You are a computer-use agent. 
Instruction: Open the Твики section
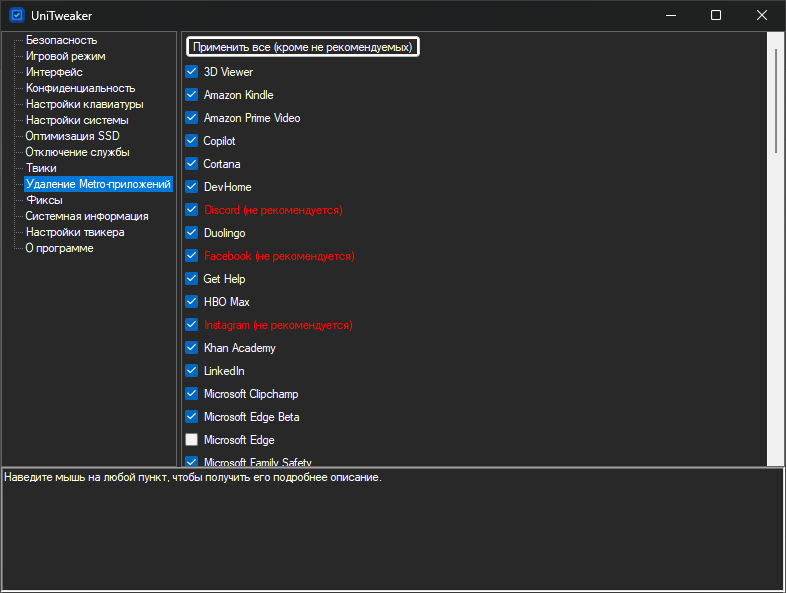pyautogui.click(x=41, y=168)
